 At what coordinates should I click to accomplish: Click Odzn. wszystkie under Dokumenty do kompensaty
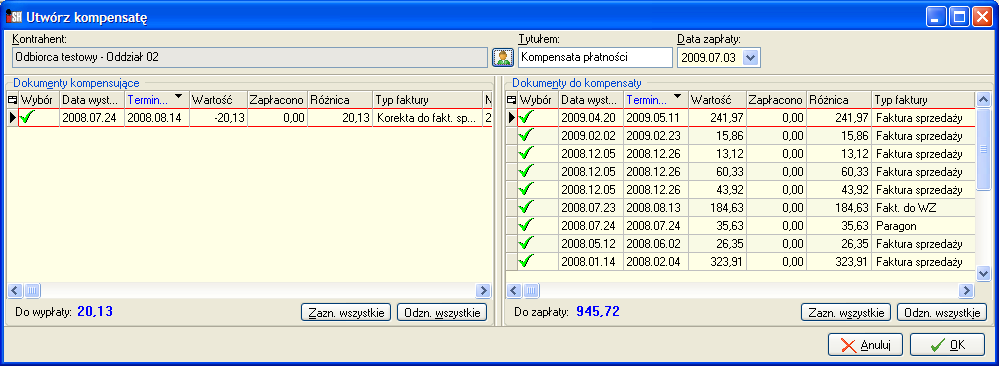point(942,313)
